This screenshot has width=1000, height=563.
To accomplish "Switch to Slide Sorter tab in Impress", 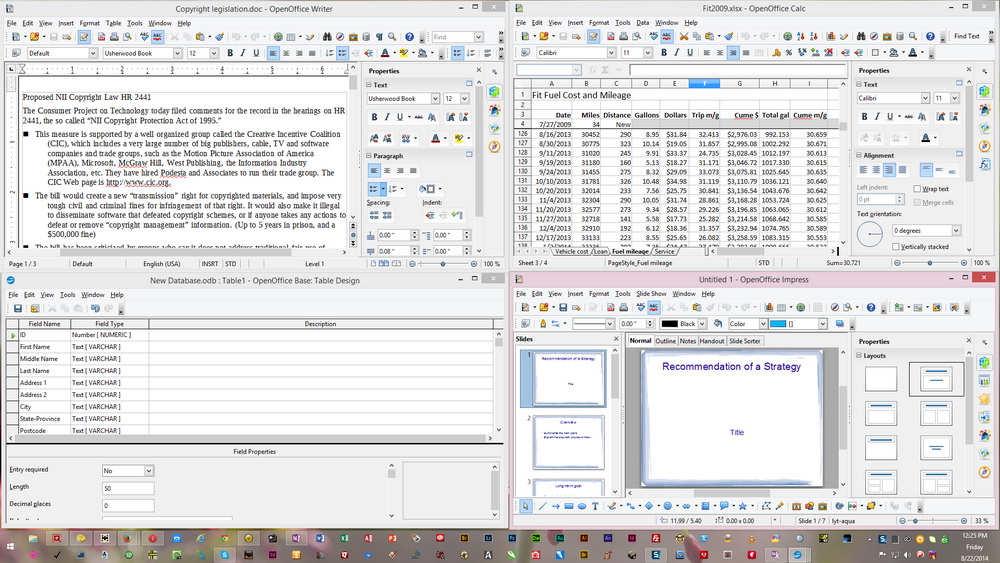I will pyautogui.click(x=744, y=341).
